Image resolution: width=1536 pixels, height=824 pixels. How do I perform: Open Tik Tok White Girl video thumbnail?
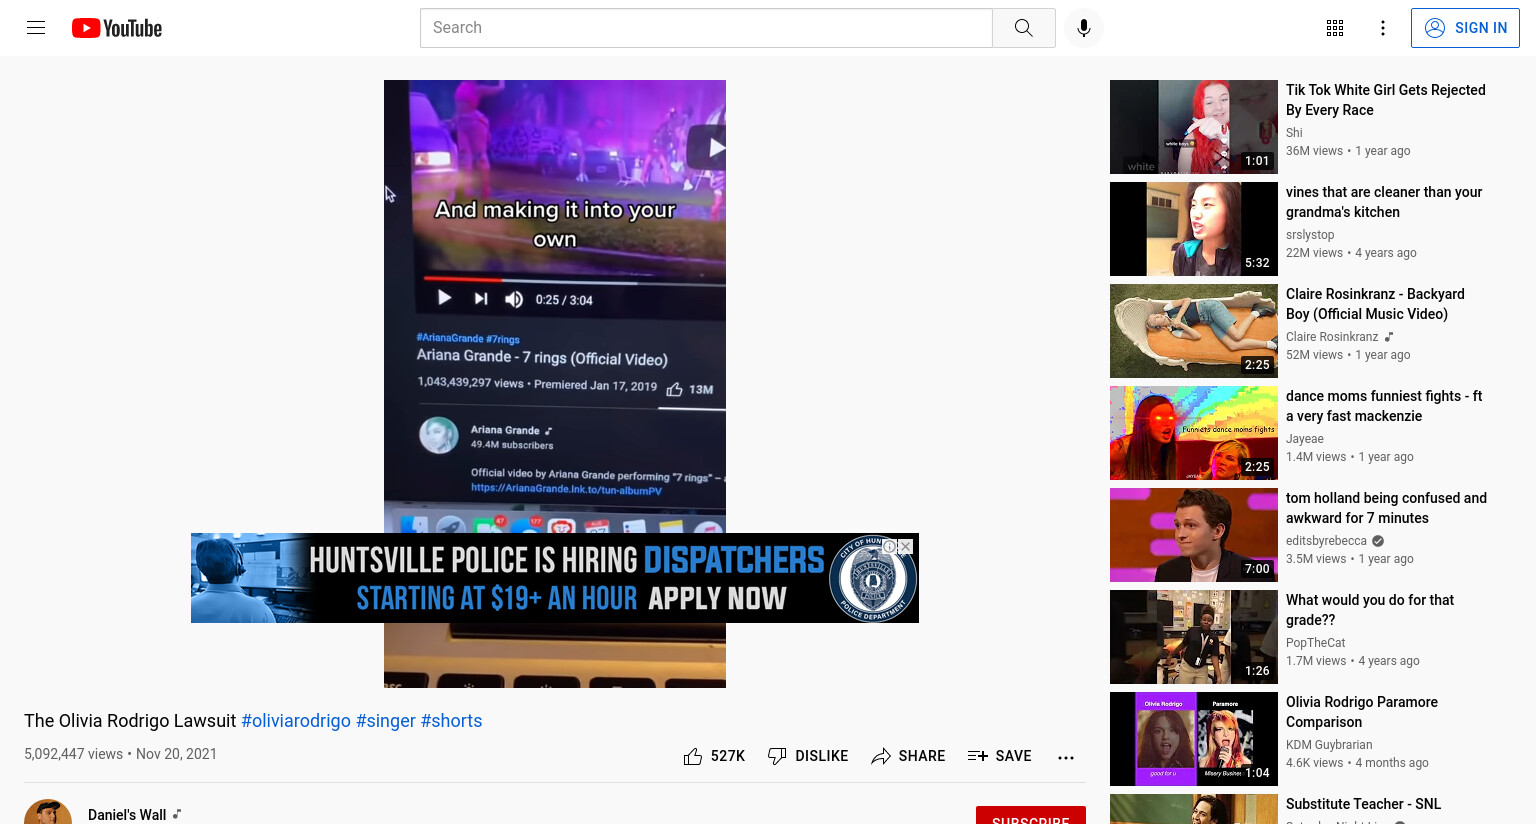pyautogui.click(x=1194, y=127)
